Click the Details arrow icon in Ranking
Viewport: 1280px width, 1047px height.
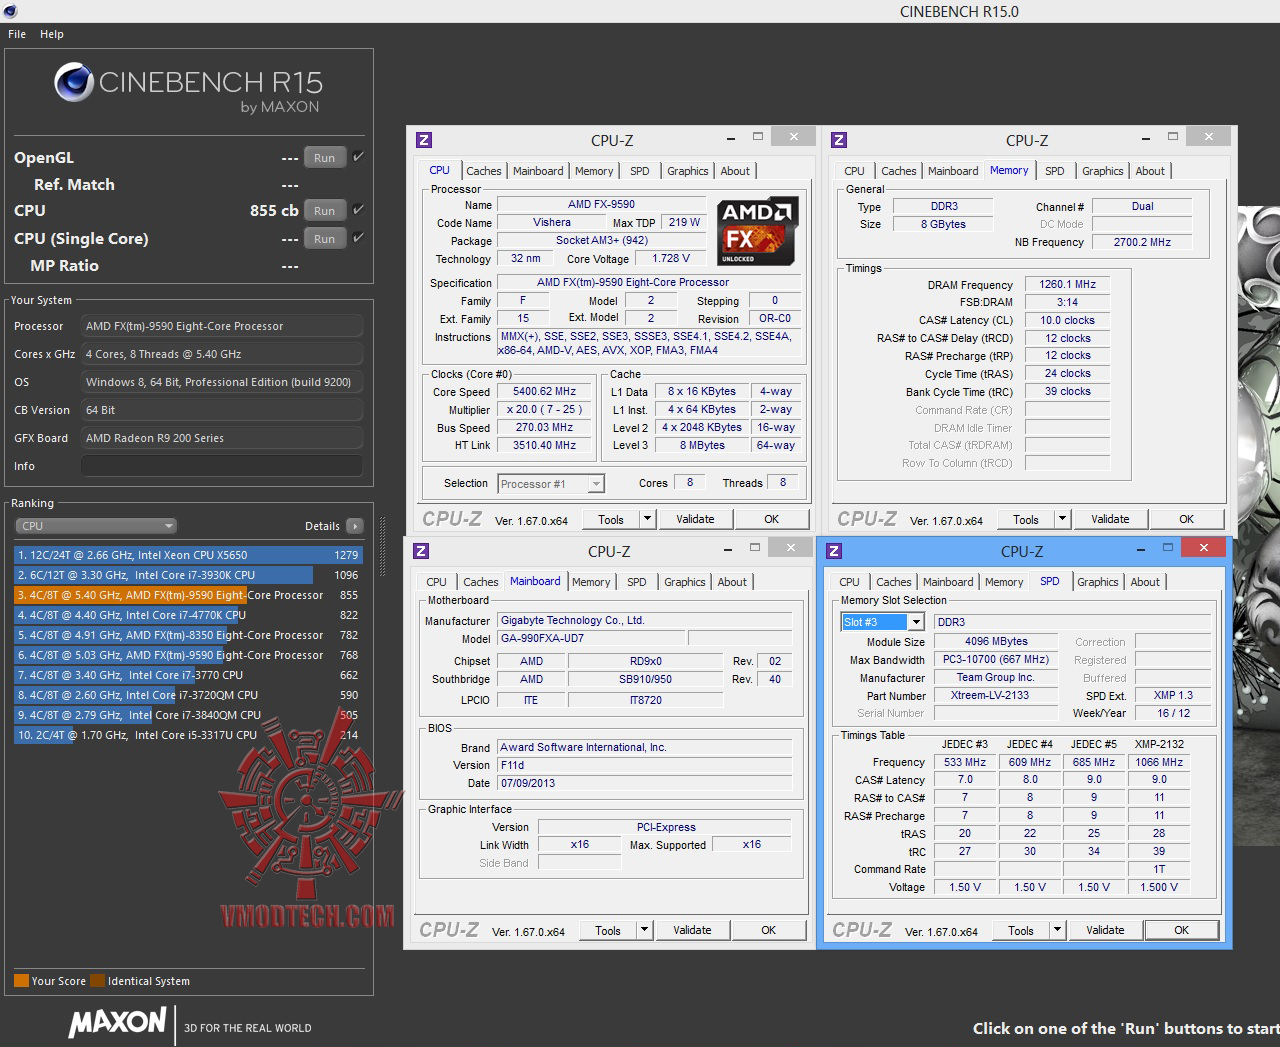[x=355, y=526]
